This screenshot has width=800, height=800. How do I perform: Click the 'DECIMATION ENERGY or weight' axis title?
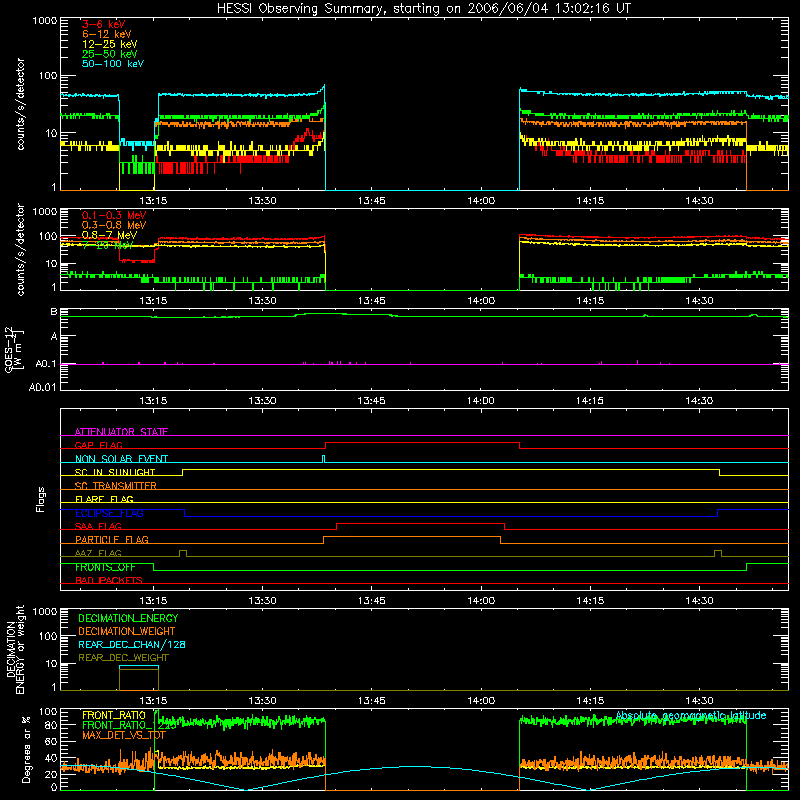(x=15, y=649)
